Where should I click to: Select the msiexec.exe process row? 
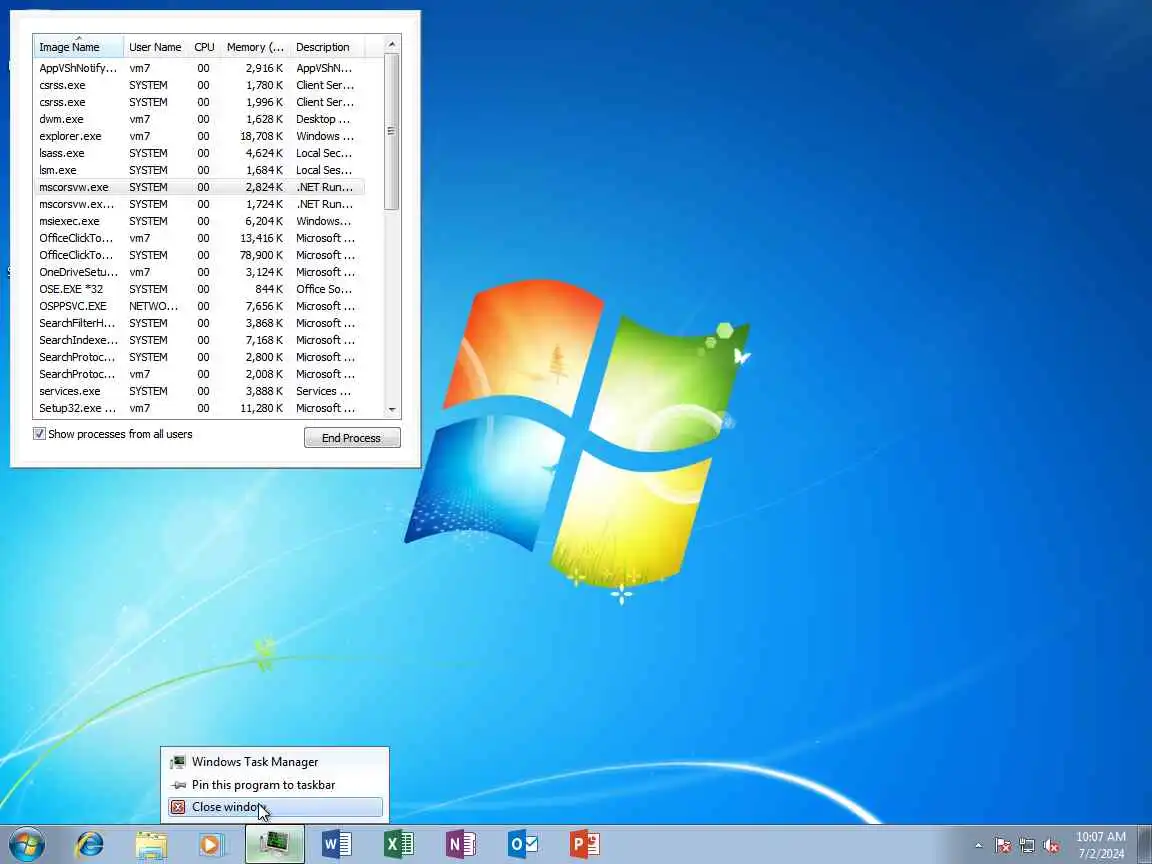point(198,221)
